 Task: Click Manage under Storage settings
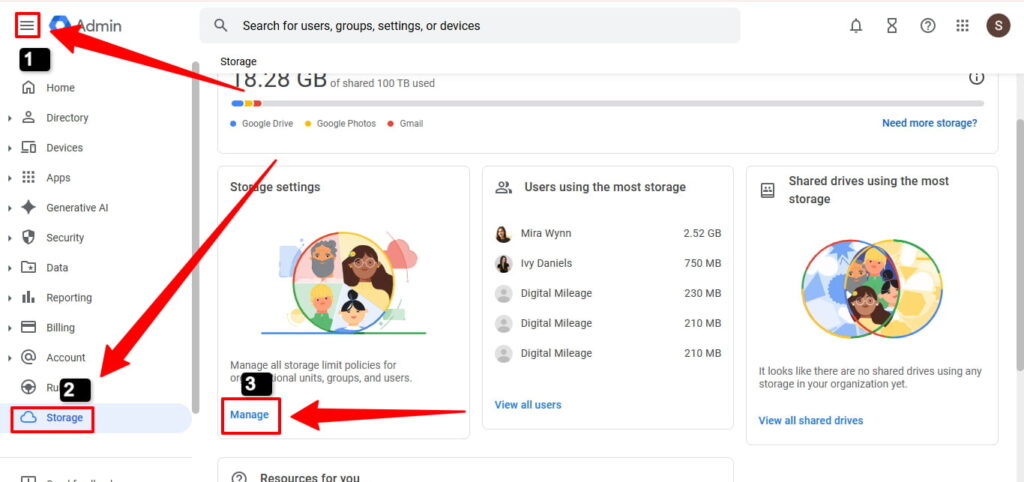click(249, 414)
